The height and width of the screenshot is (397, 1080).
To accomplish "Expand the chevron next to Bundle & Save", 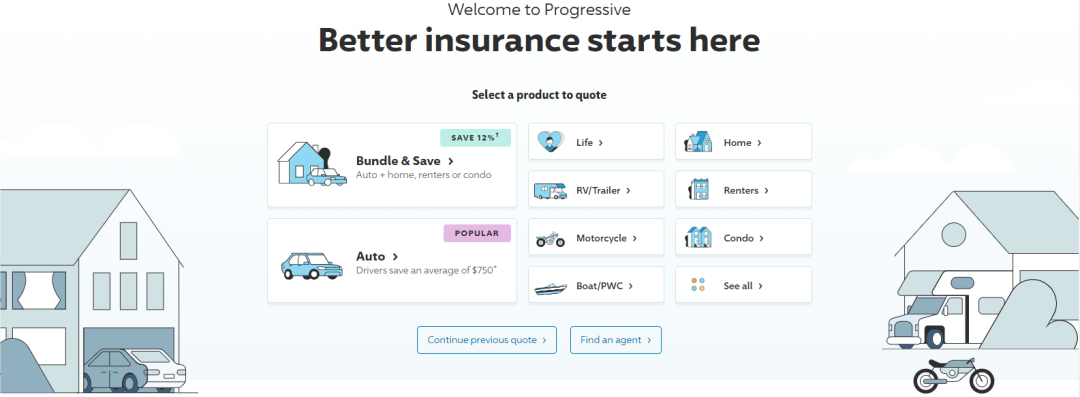I will click(x=450, y=161).
